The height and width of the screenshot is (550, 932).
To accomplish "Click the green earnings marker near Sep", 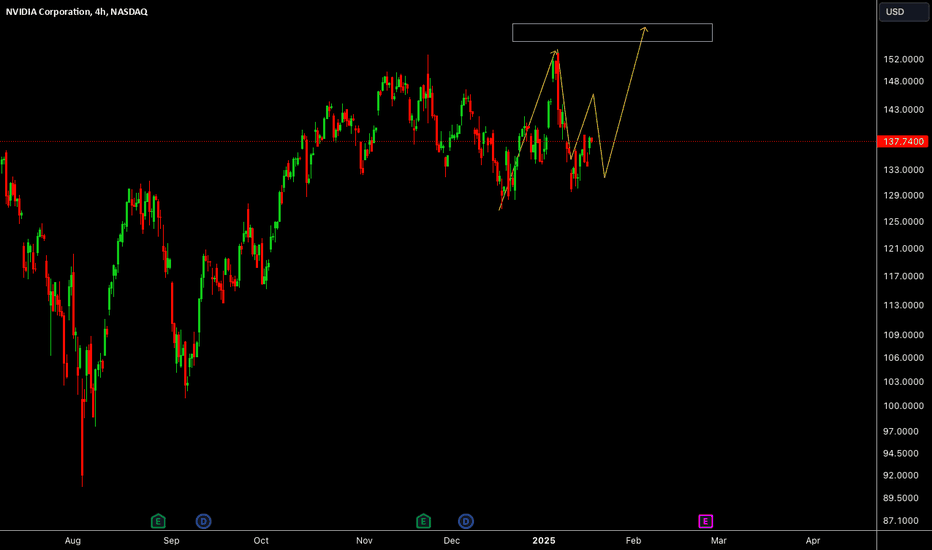I will tap(158, 521).
